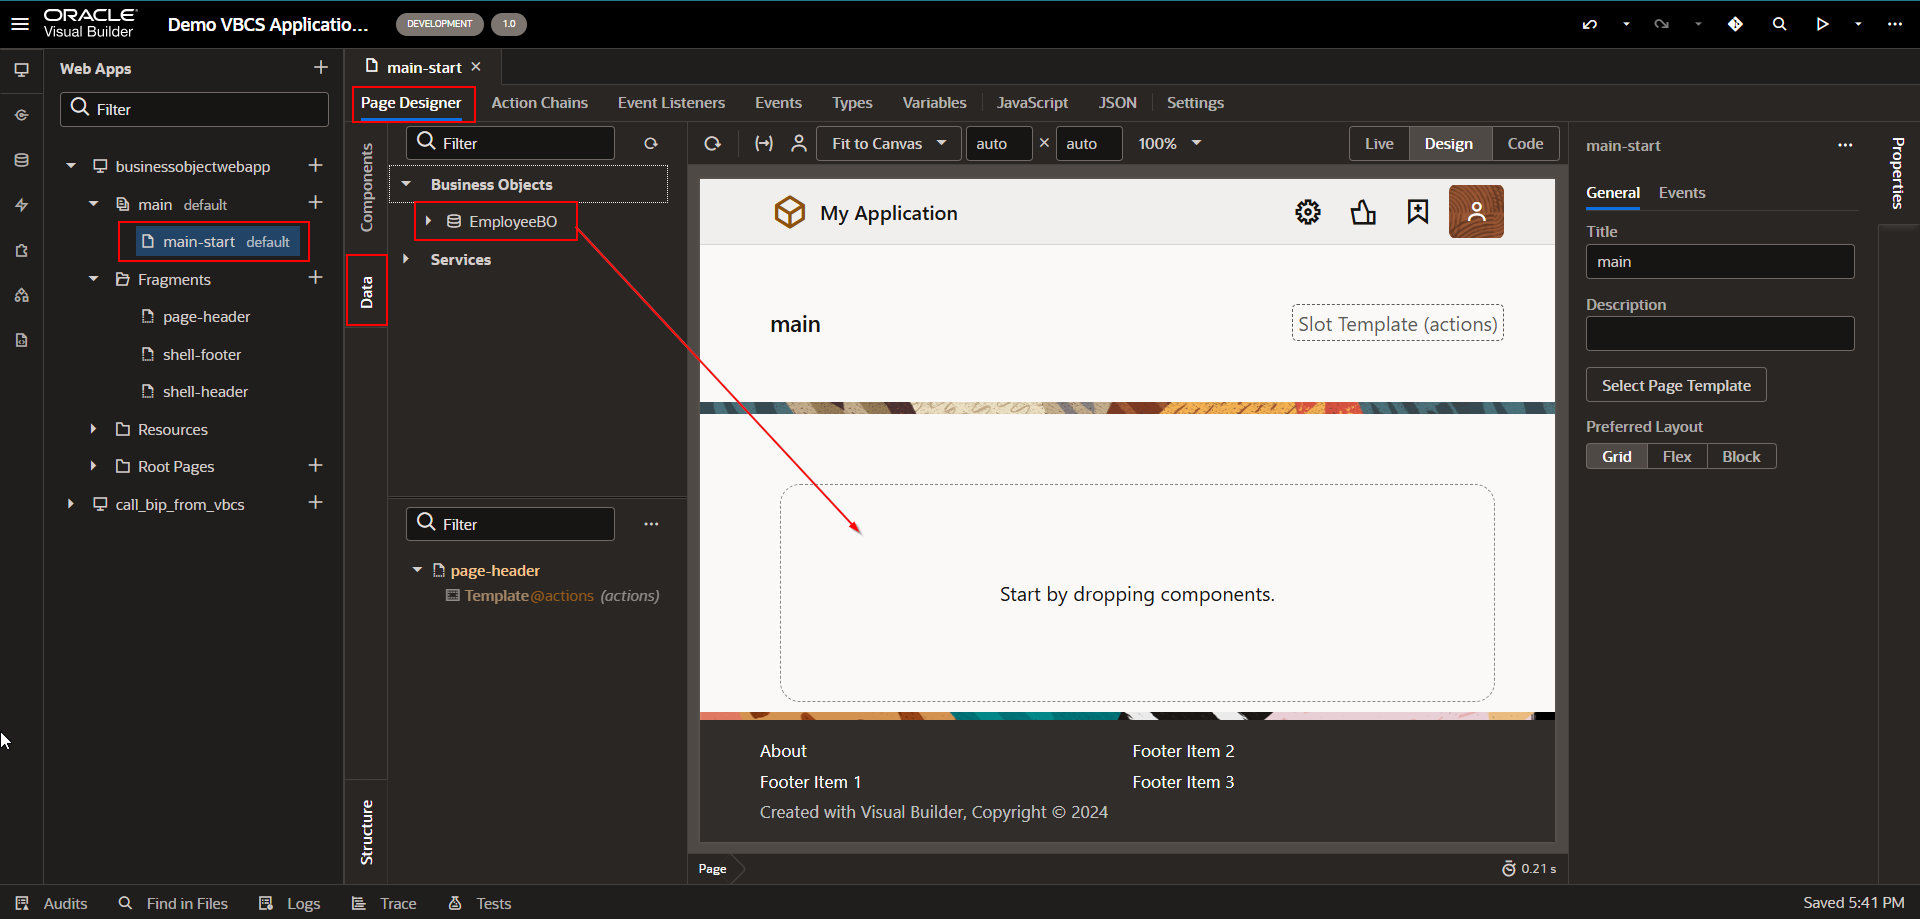Open the Variables tab

[x=934, y=103]
